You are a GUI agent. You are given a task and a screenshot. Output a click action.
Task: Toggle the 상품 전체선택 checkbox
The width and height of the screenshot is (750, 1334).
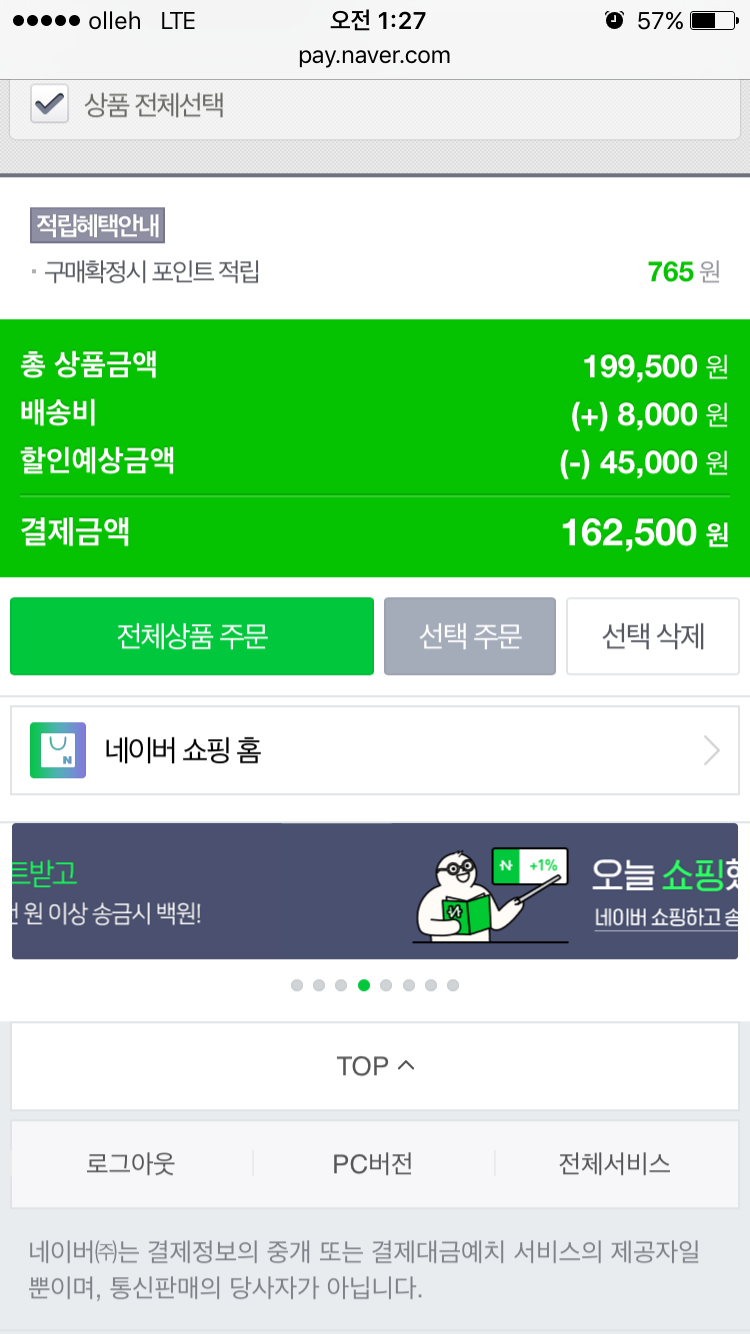click(50, 104)
